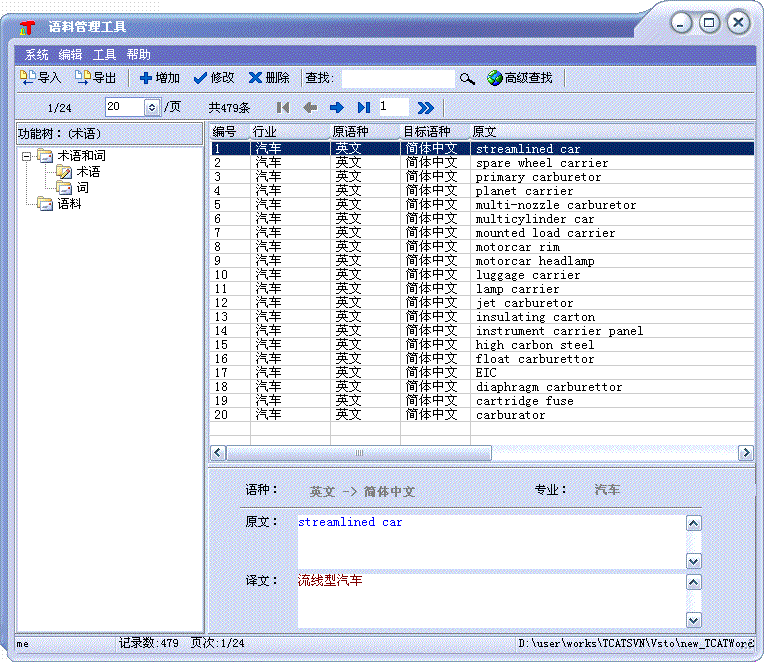Select the 词 tree item
764x662 pixels.
pyautogui.click(x=82, y=188)
